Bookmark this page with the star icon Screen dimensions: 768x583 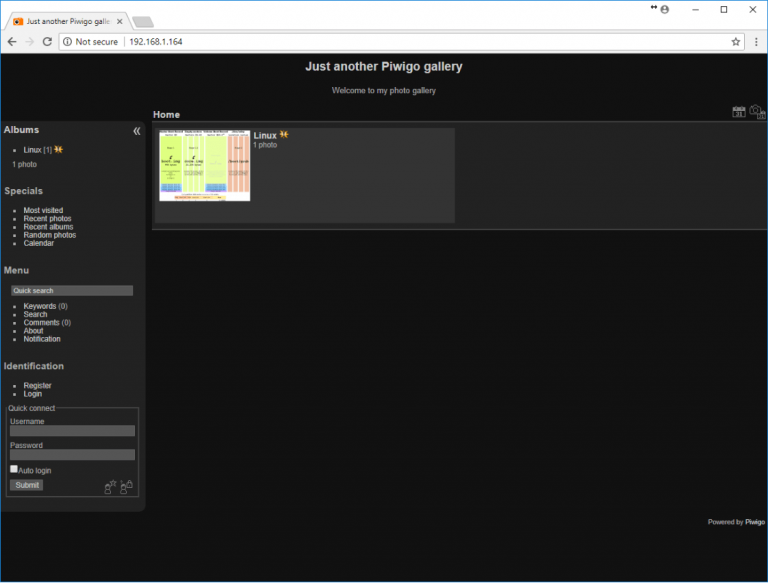[736, 42]
